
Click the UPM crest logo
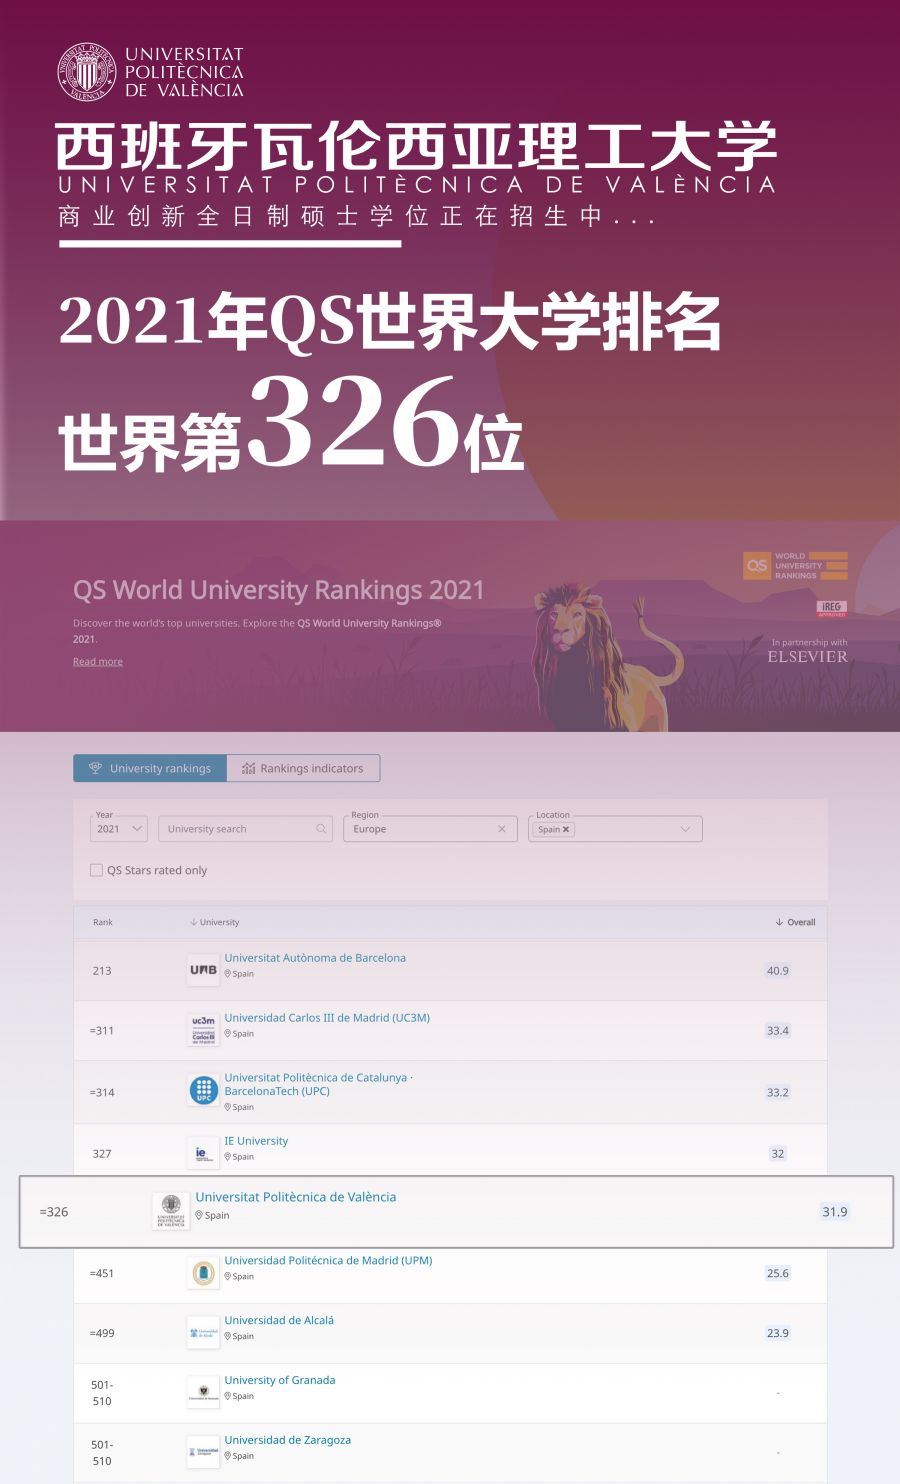coord(203,1273)
